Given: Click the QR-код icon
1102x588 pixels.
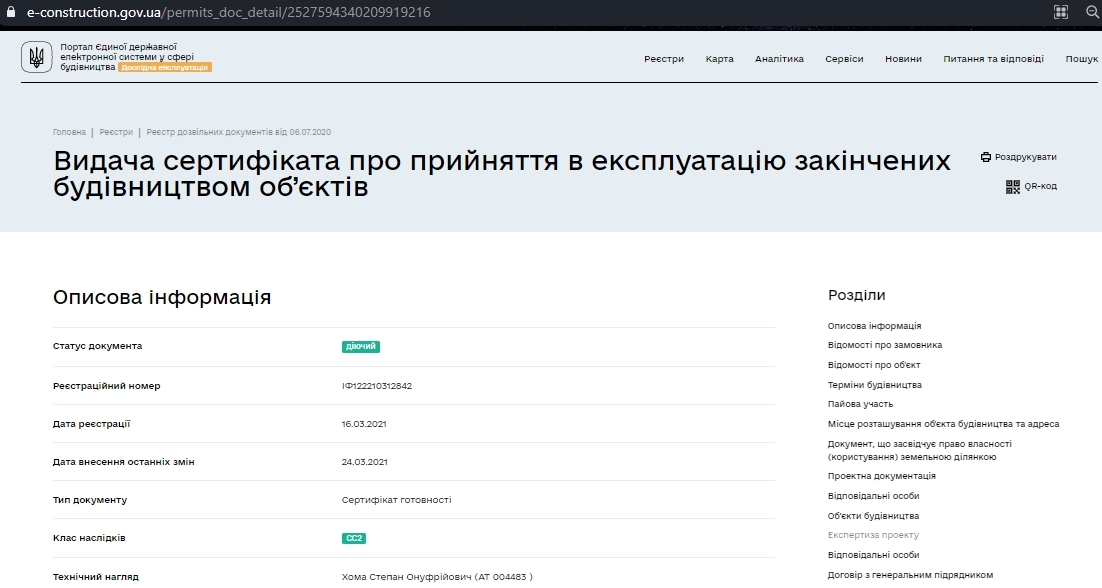Looking at the screenshot, I should click(1013, 186).
